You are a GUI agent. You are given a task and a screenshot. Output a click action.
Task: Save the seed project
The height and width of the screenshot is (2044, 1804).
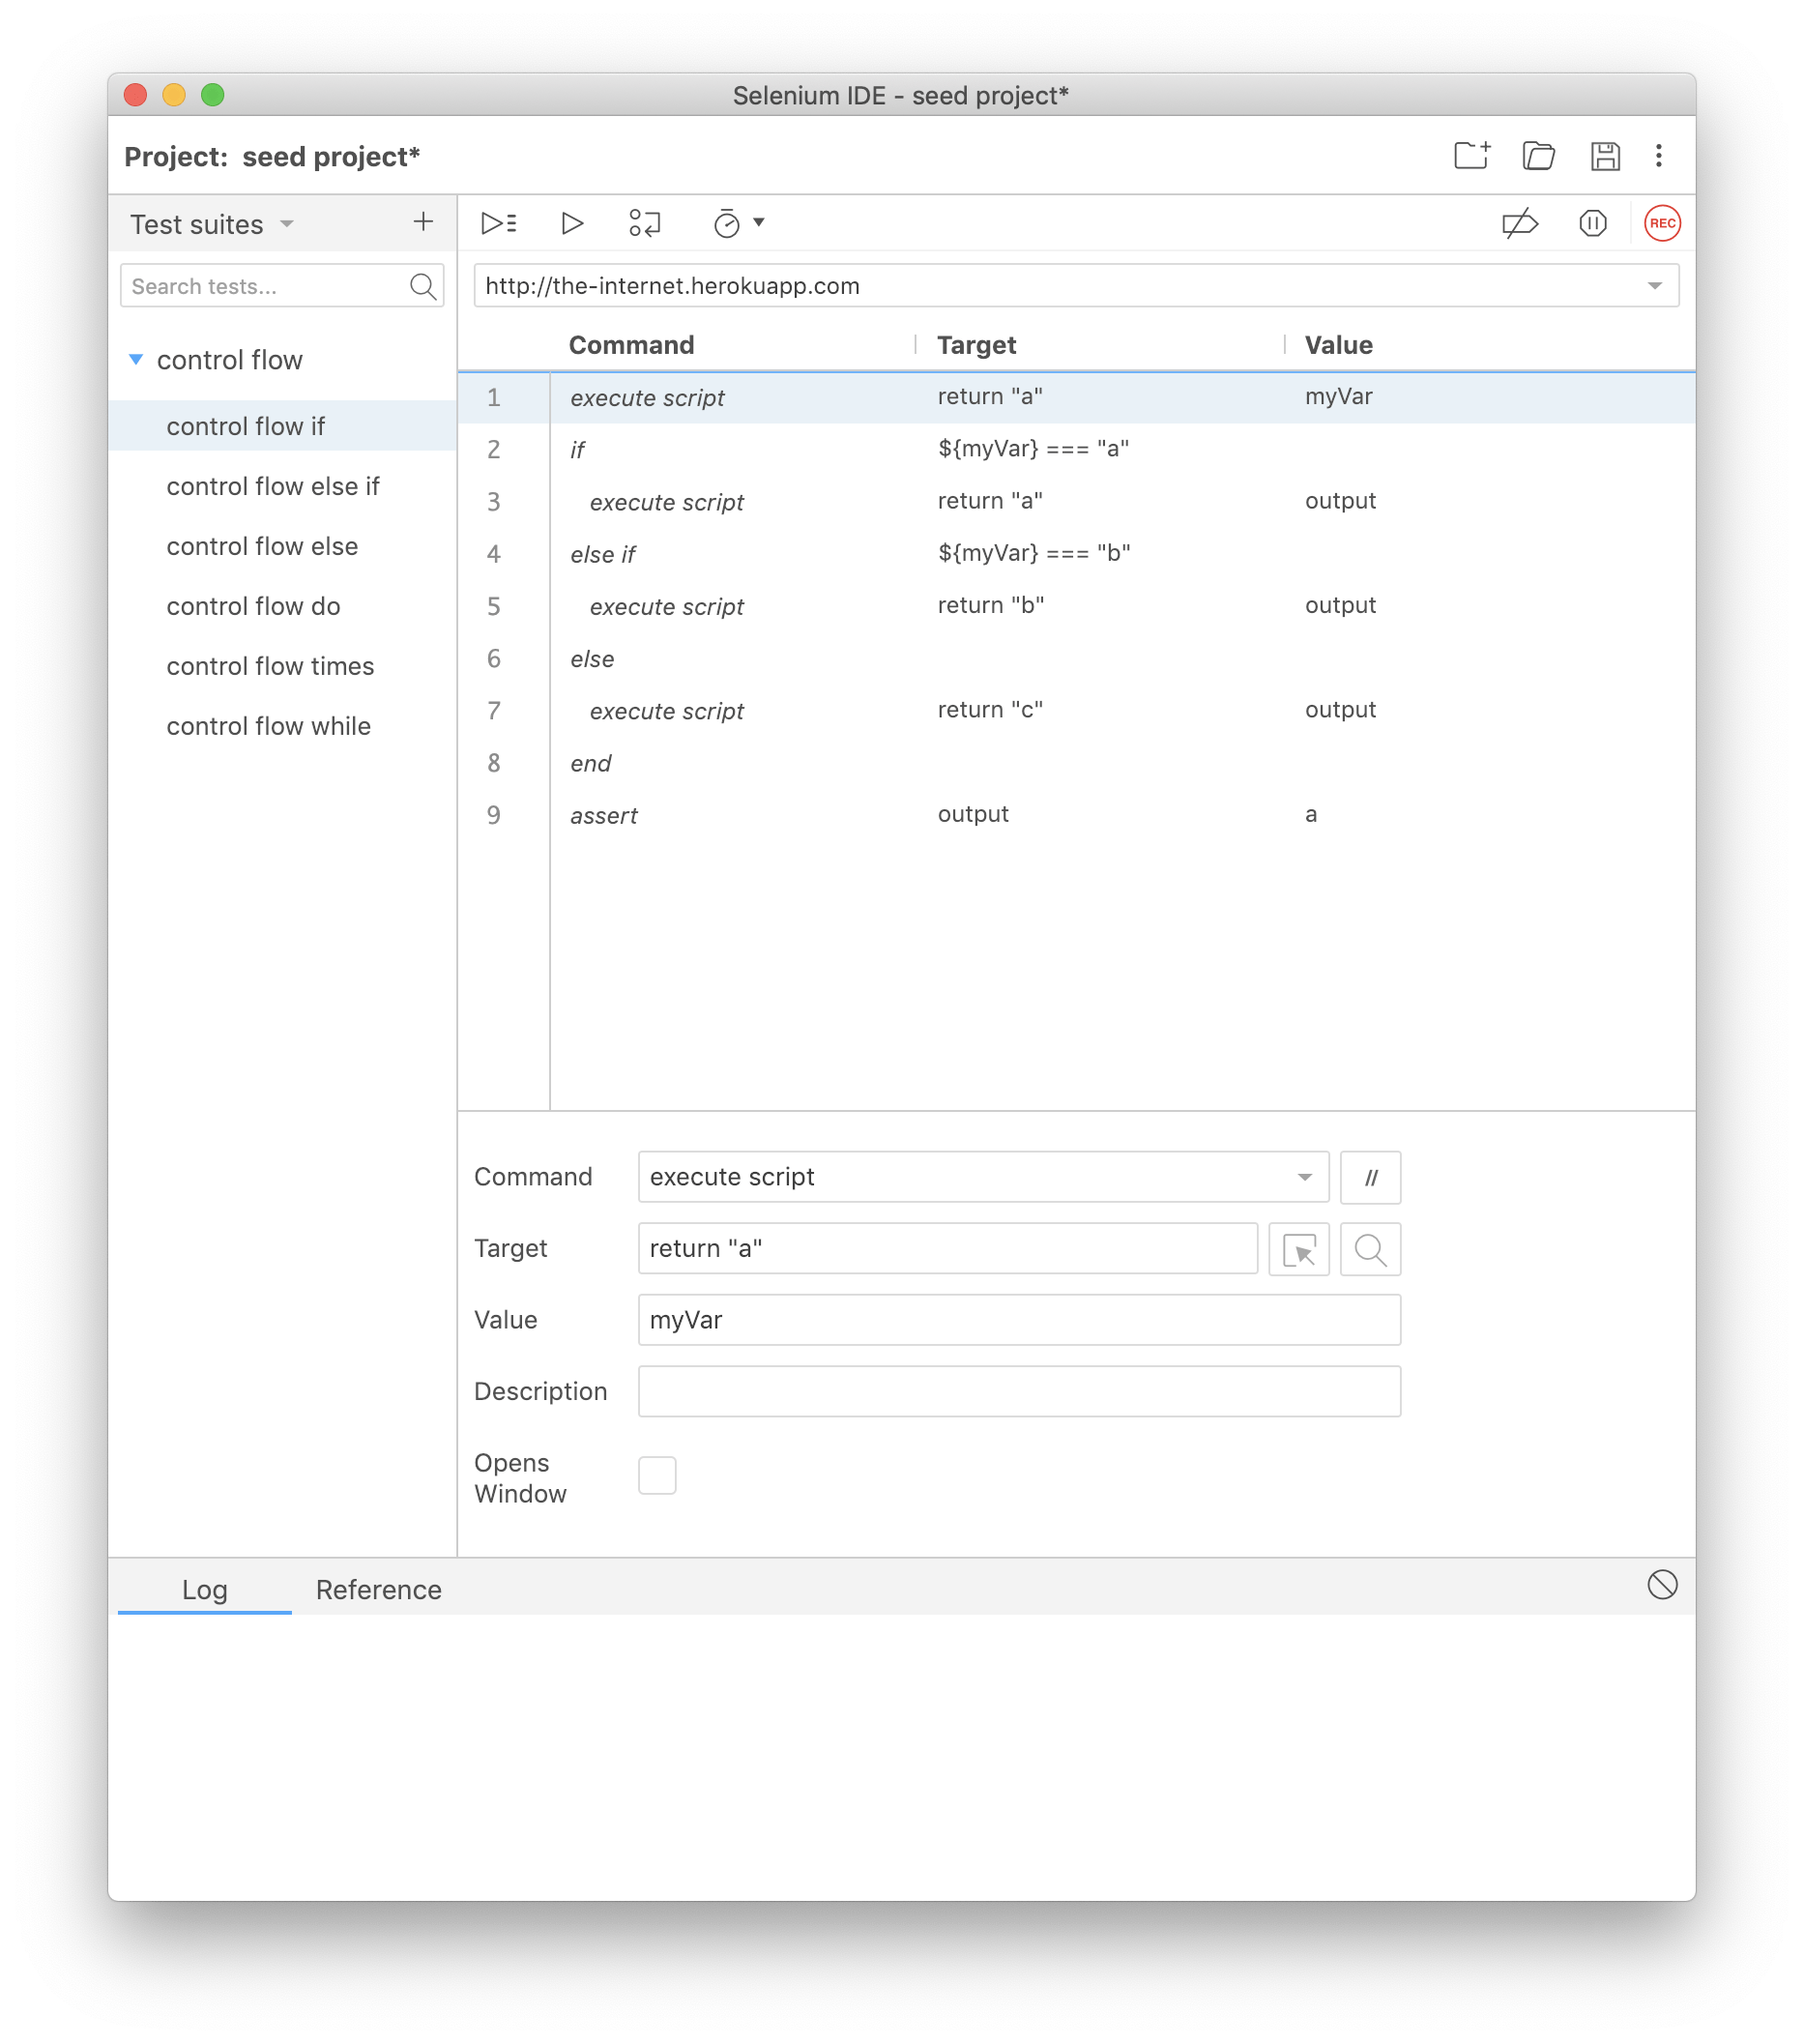(1607, 155)
